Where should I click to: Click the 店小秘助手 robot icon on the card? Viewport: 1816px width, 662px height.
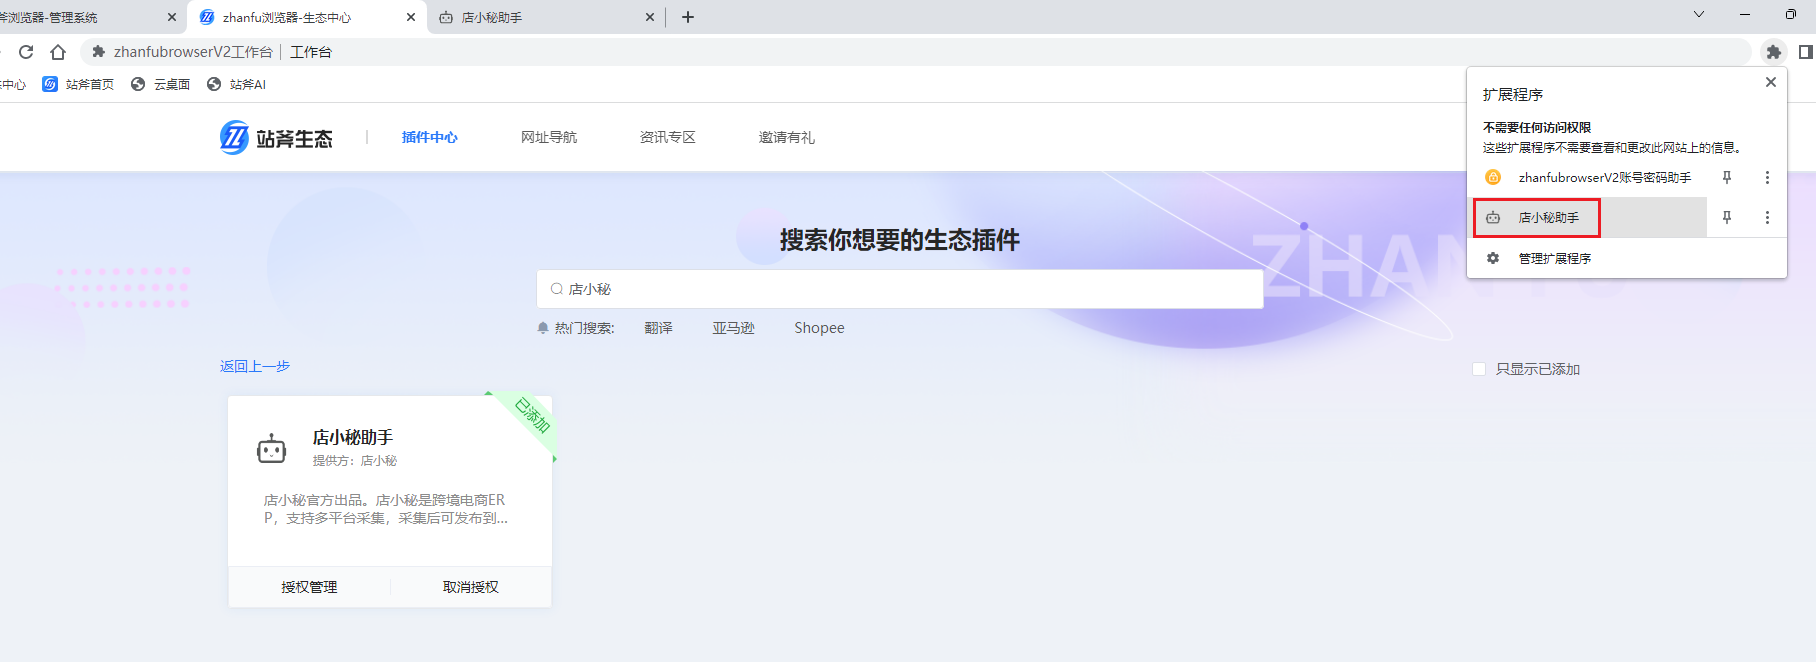click(x=272, y=449)
